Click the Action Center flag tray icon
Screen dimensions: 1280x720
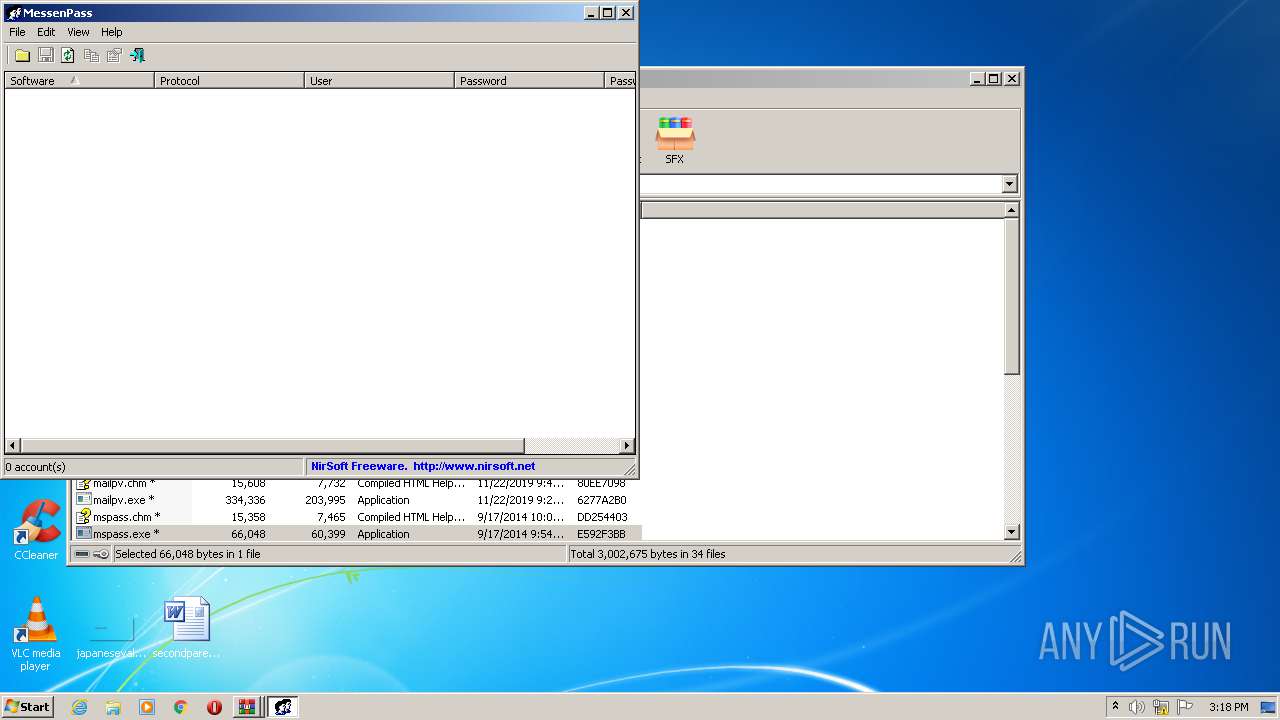[x=1185, y=707]
